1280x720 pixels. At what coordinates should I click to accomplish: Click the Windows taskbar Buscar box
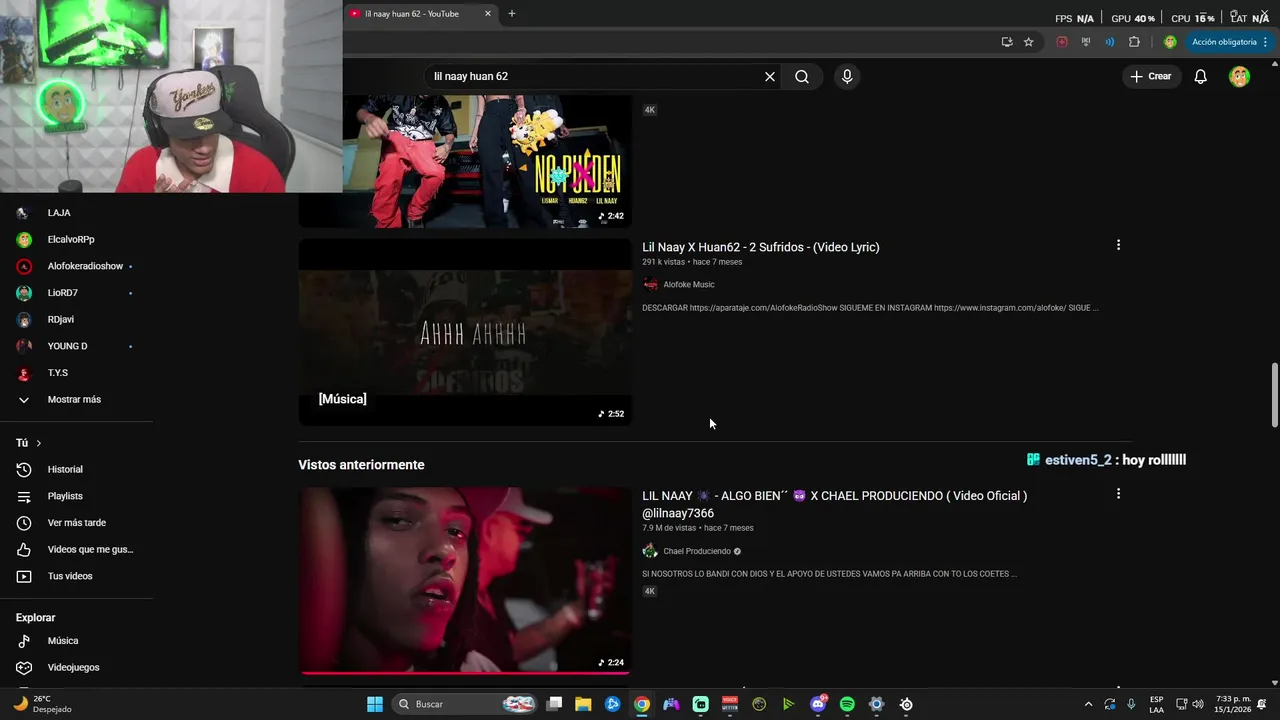[465, 704]
